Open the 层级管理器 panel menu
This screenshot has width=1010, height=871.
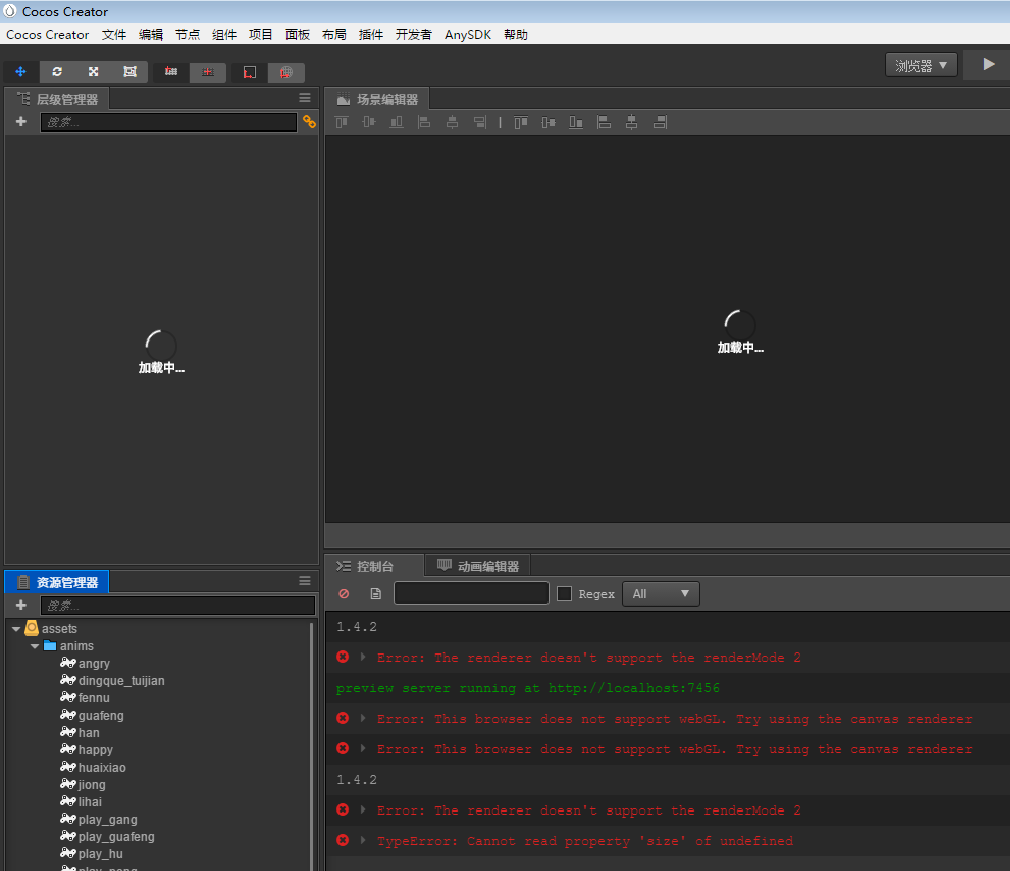[305, 98]
